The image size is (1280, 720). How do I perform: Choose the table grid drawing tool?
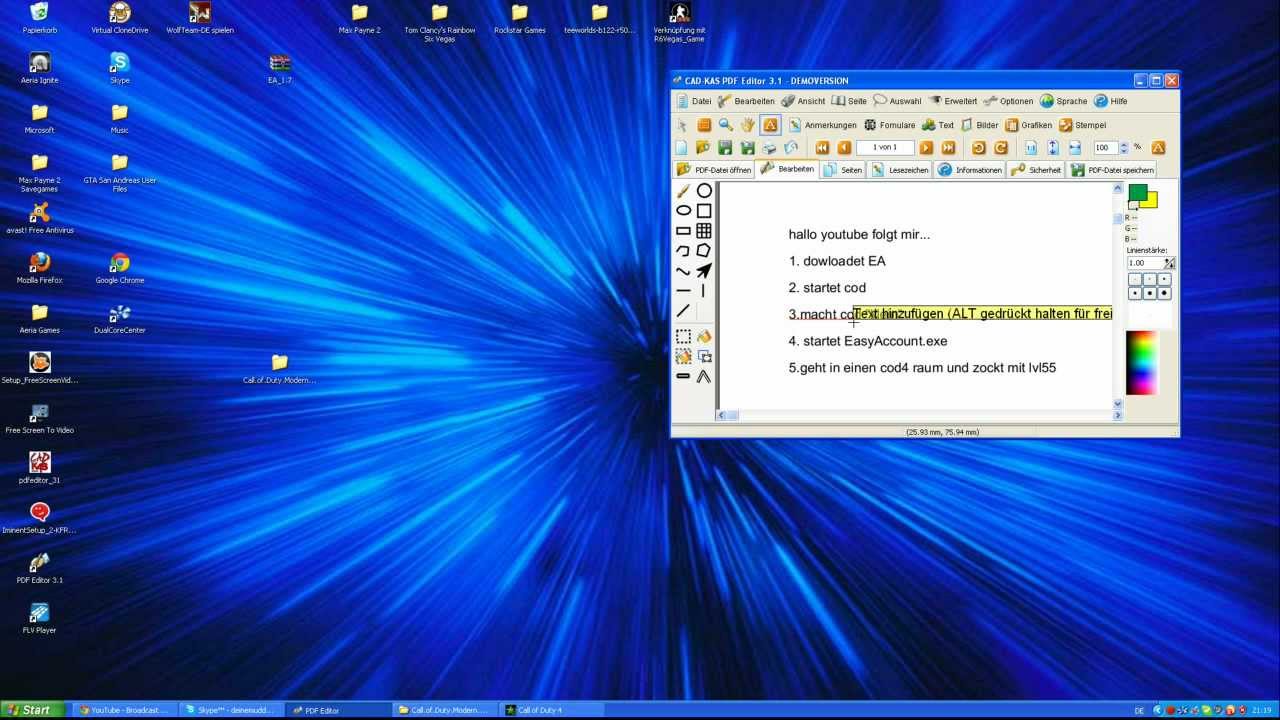[x=704, y=230]
